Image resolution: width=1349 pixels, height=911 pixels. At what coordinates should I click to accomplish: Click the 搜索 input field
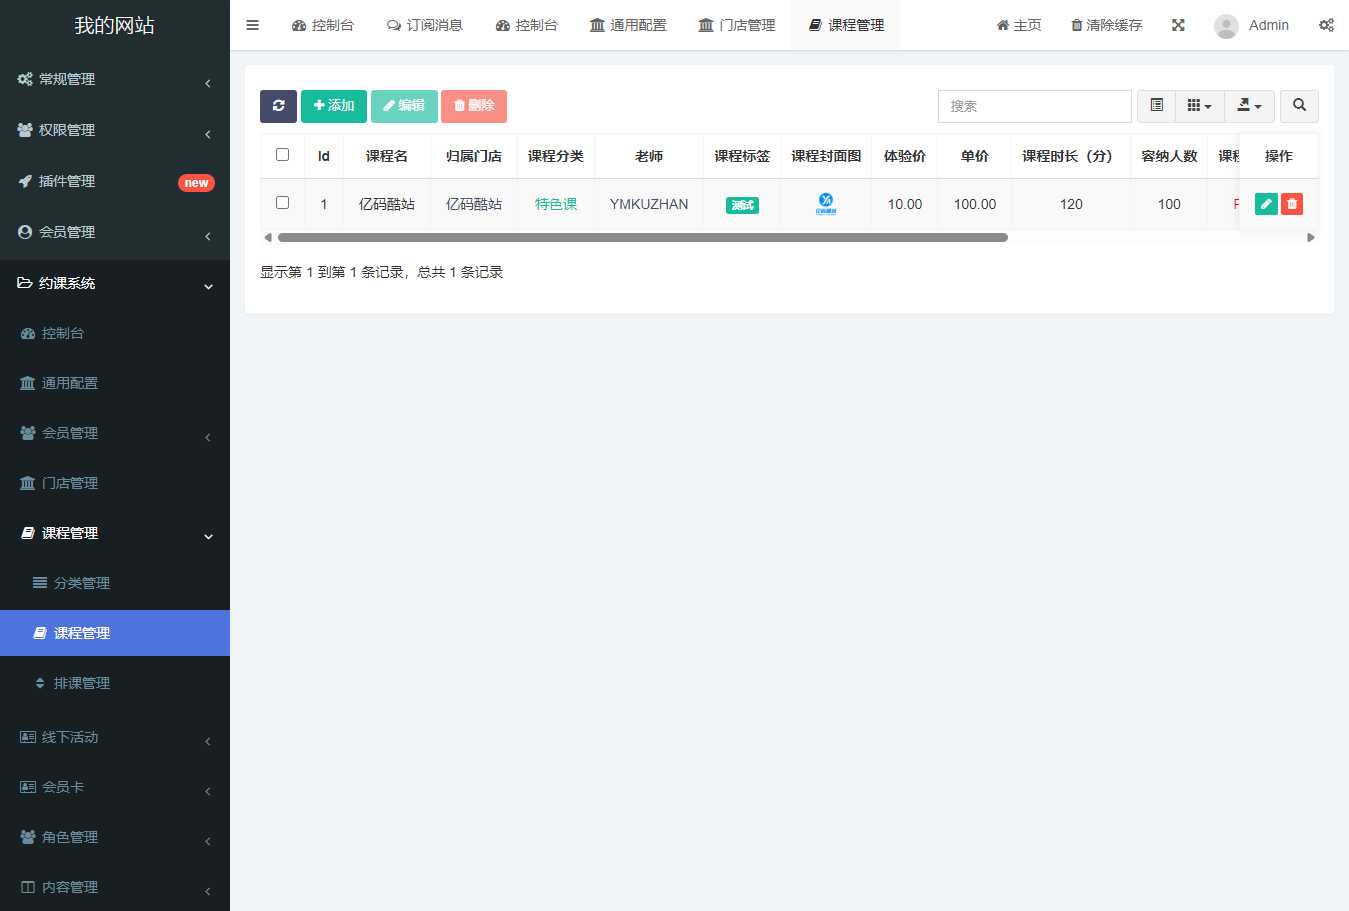tap(1035, 106)
